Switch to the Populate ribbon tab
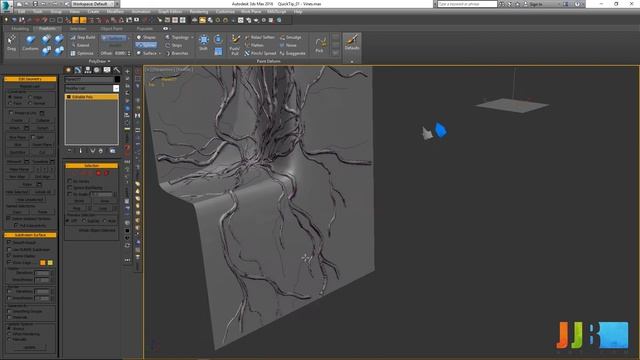 [x=144, y=29]
